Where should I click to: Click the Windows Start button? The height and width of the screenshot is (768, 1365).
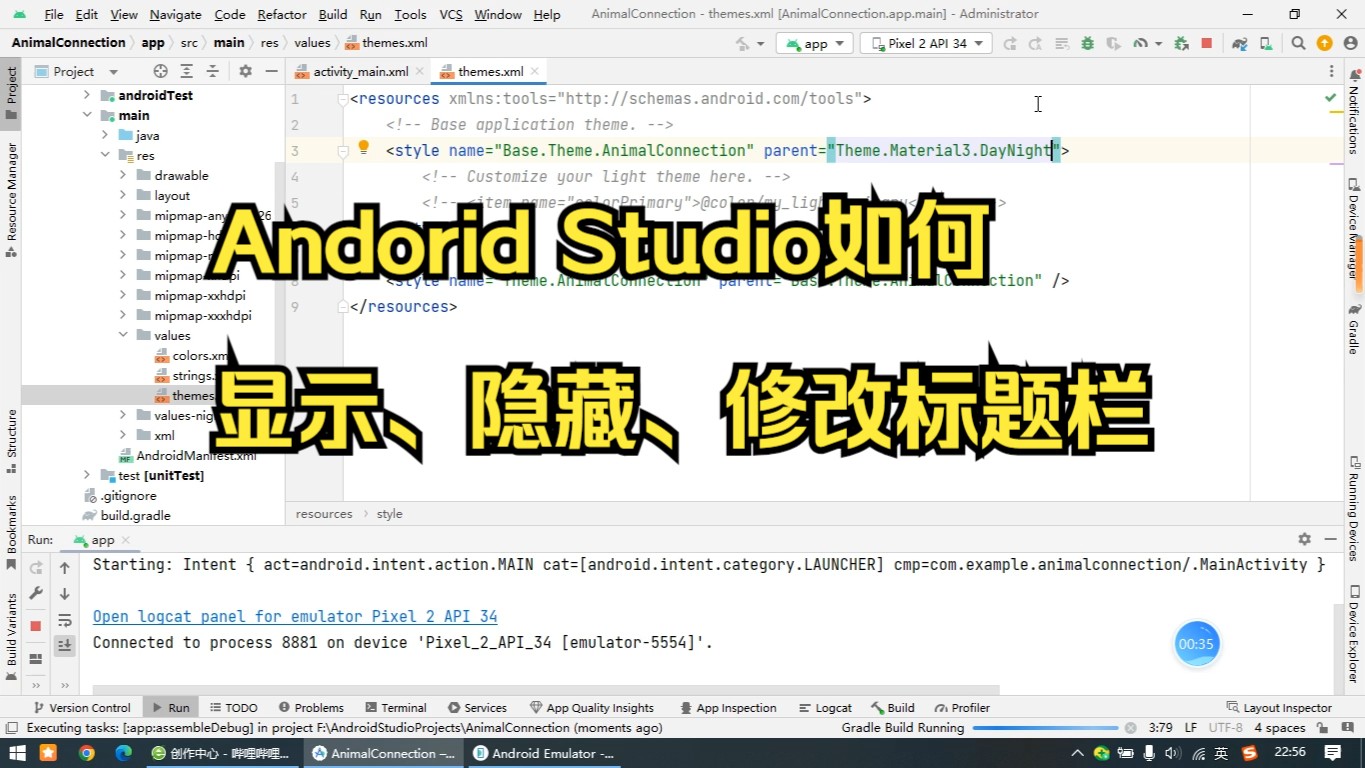[18, 753]
